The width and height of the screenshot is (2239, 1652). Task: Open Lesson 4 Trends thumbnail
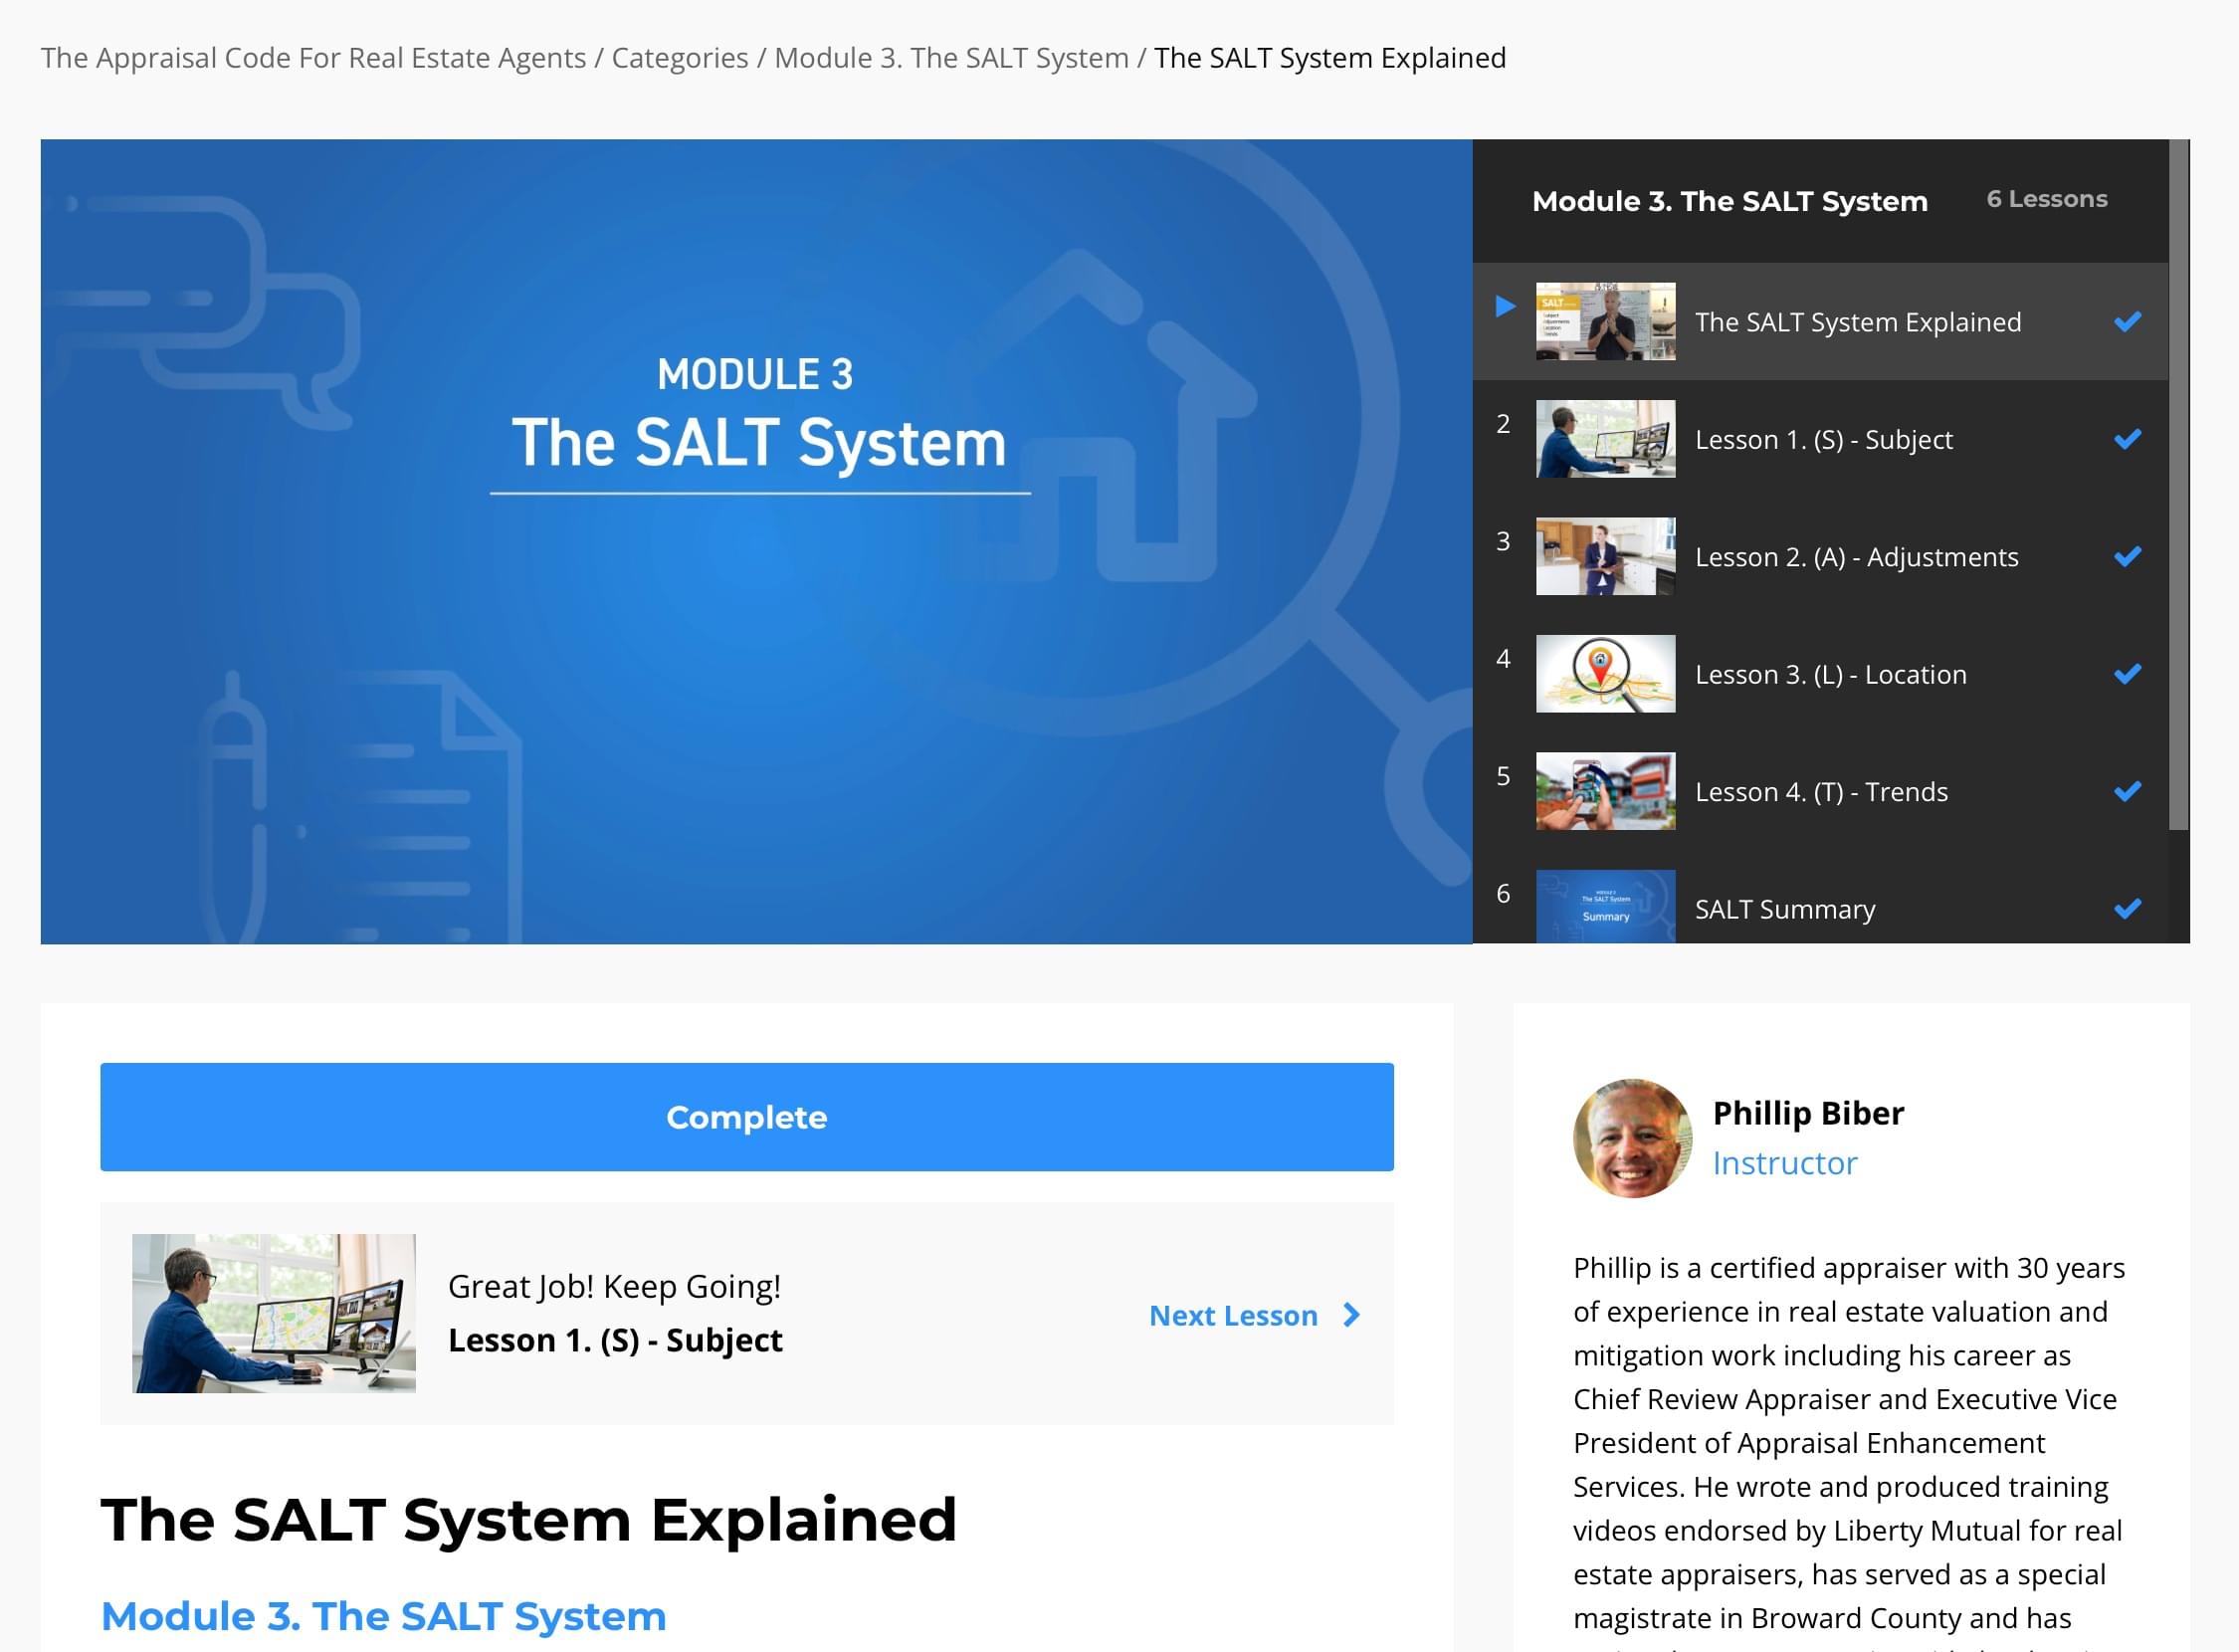pos(1605,791)
